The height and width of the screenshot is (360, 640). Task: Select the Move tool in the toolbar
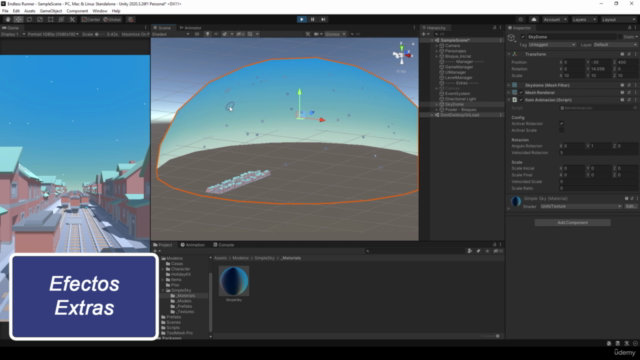point(18,19)
